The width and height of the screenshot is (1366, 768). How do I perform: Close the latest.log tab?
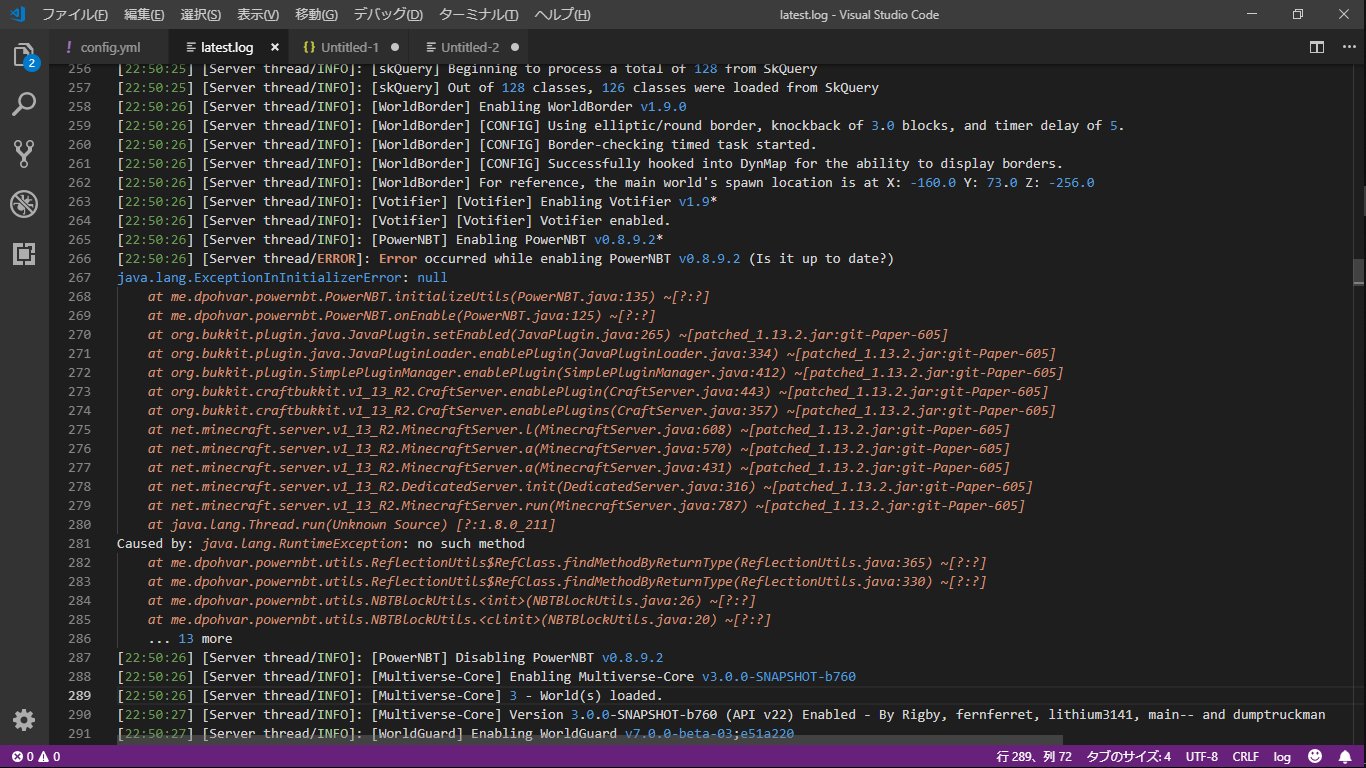coord(275,47)
